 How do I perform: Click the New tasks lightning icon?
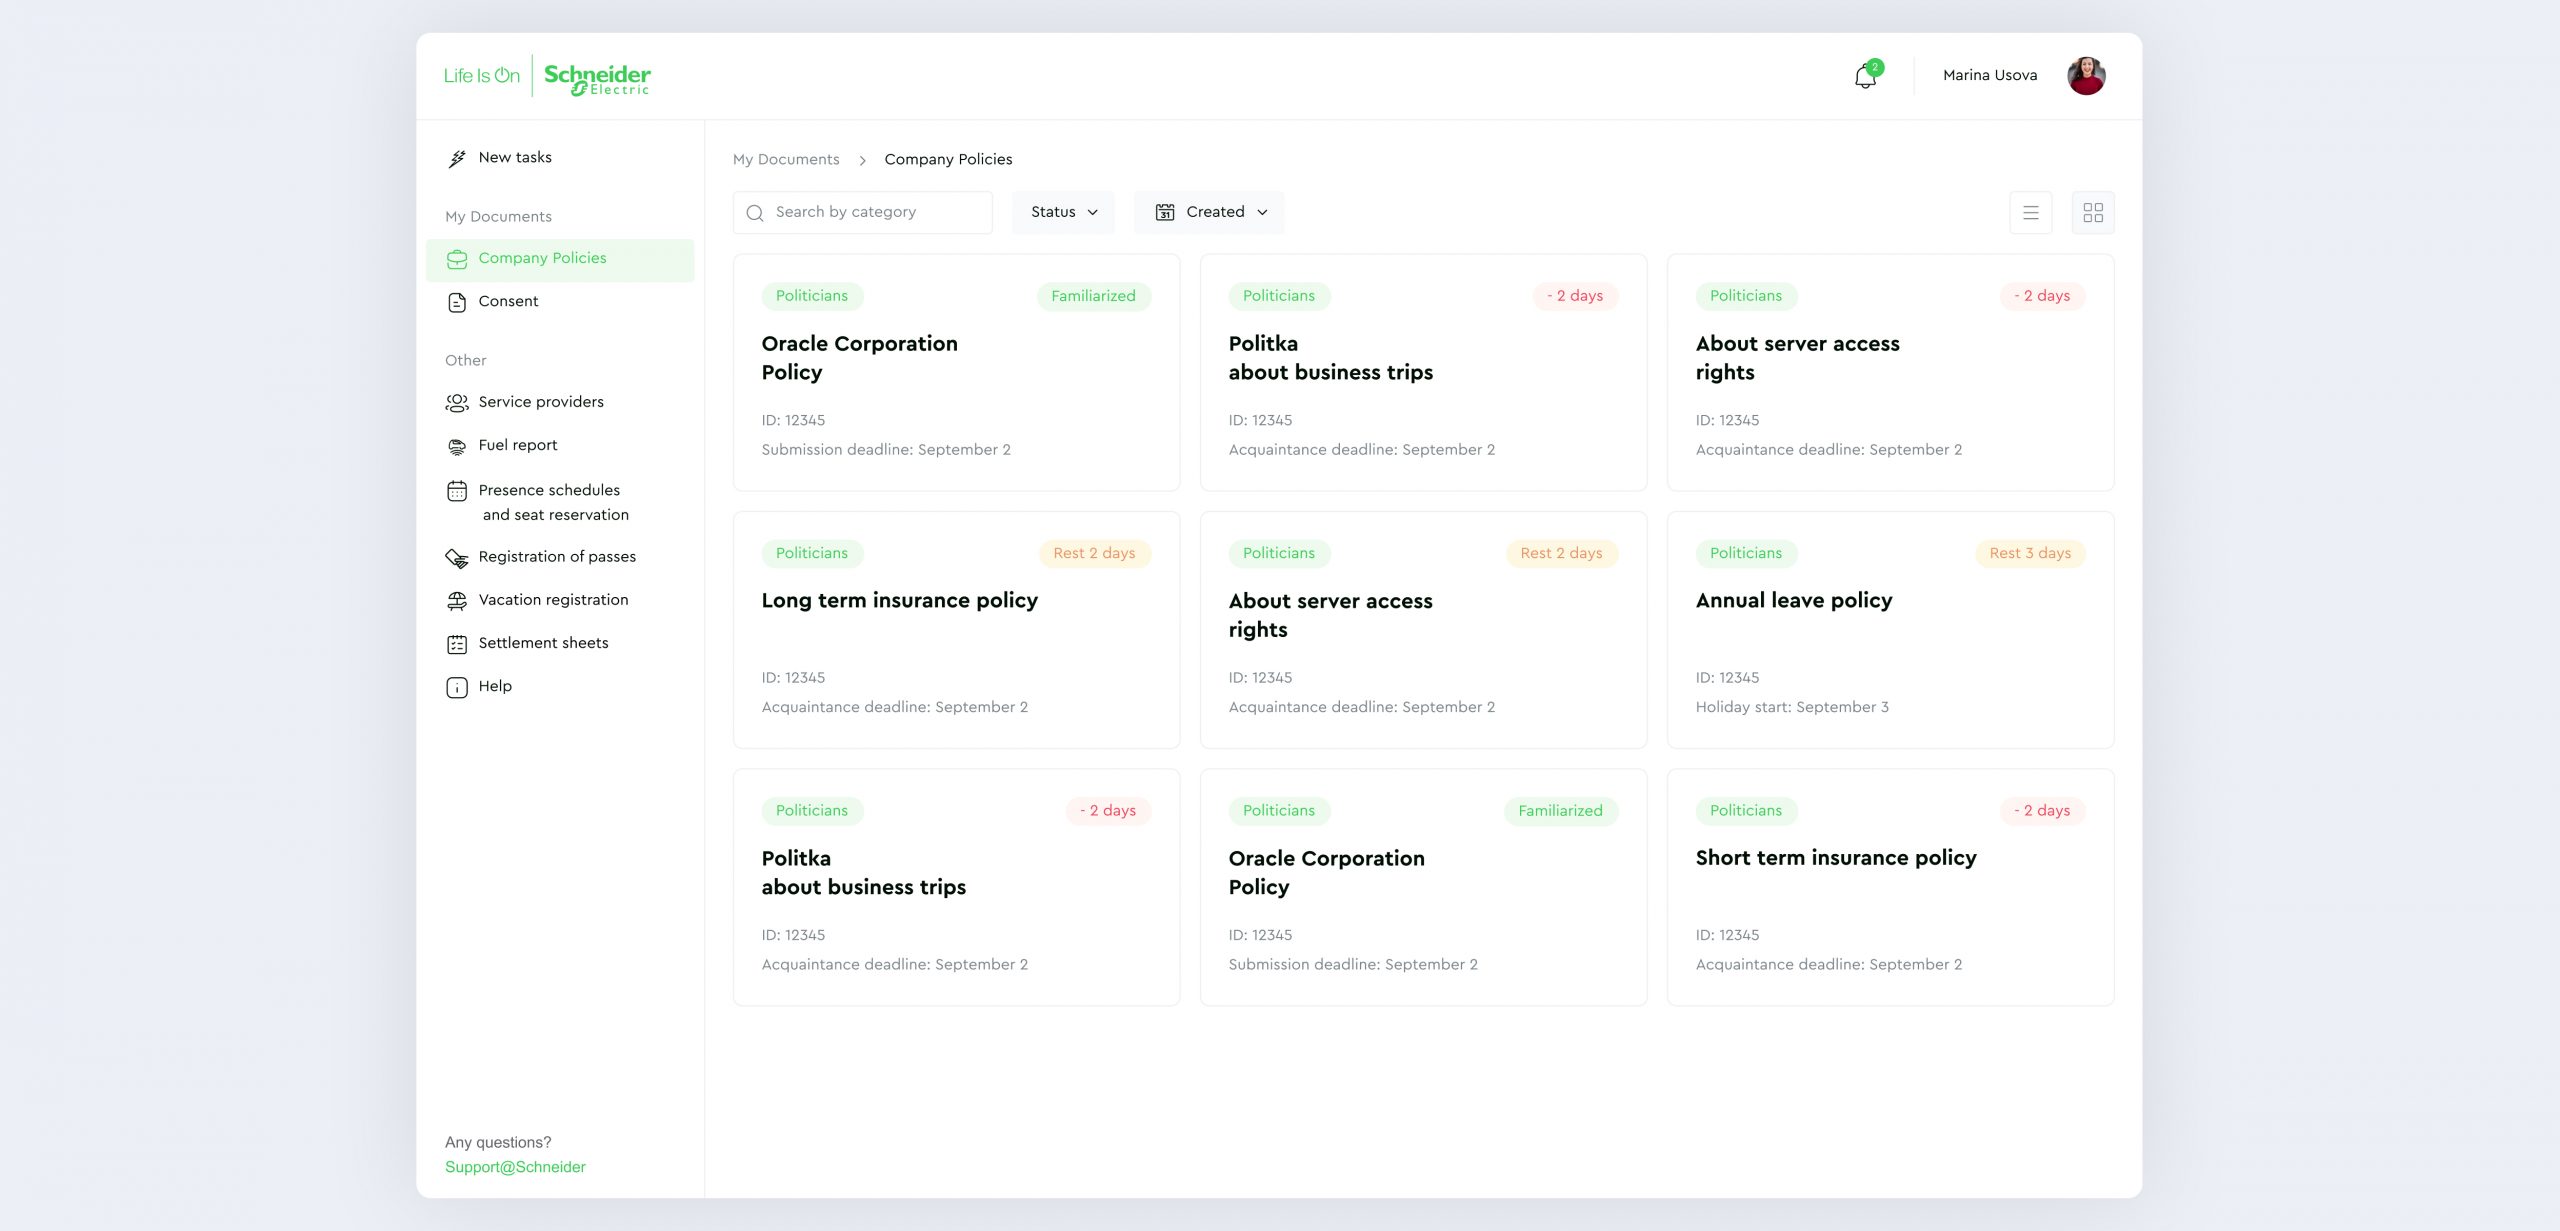click(457, 158)
